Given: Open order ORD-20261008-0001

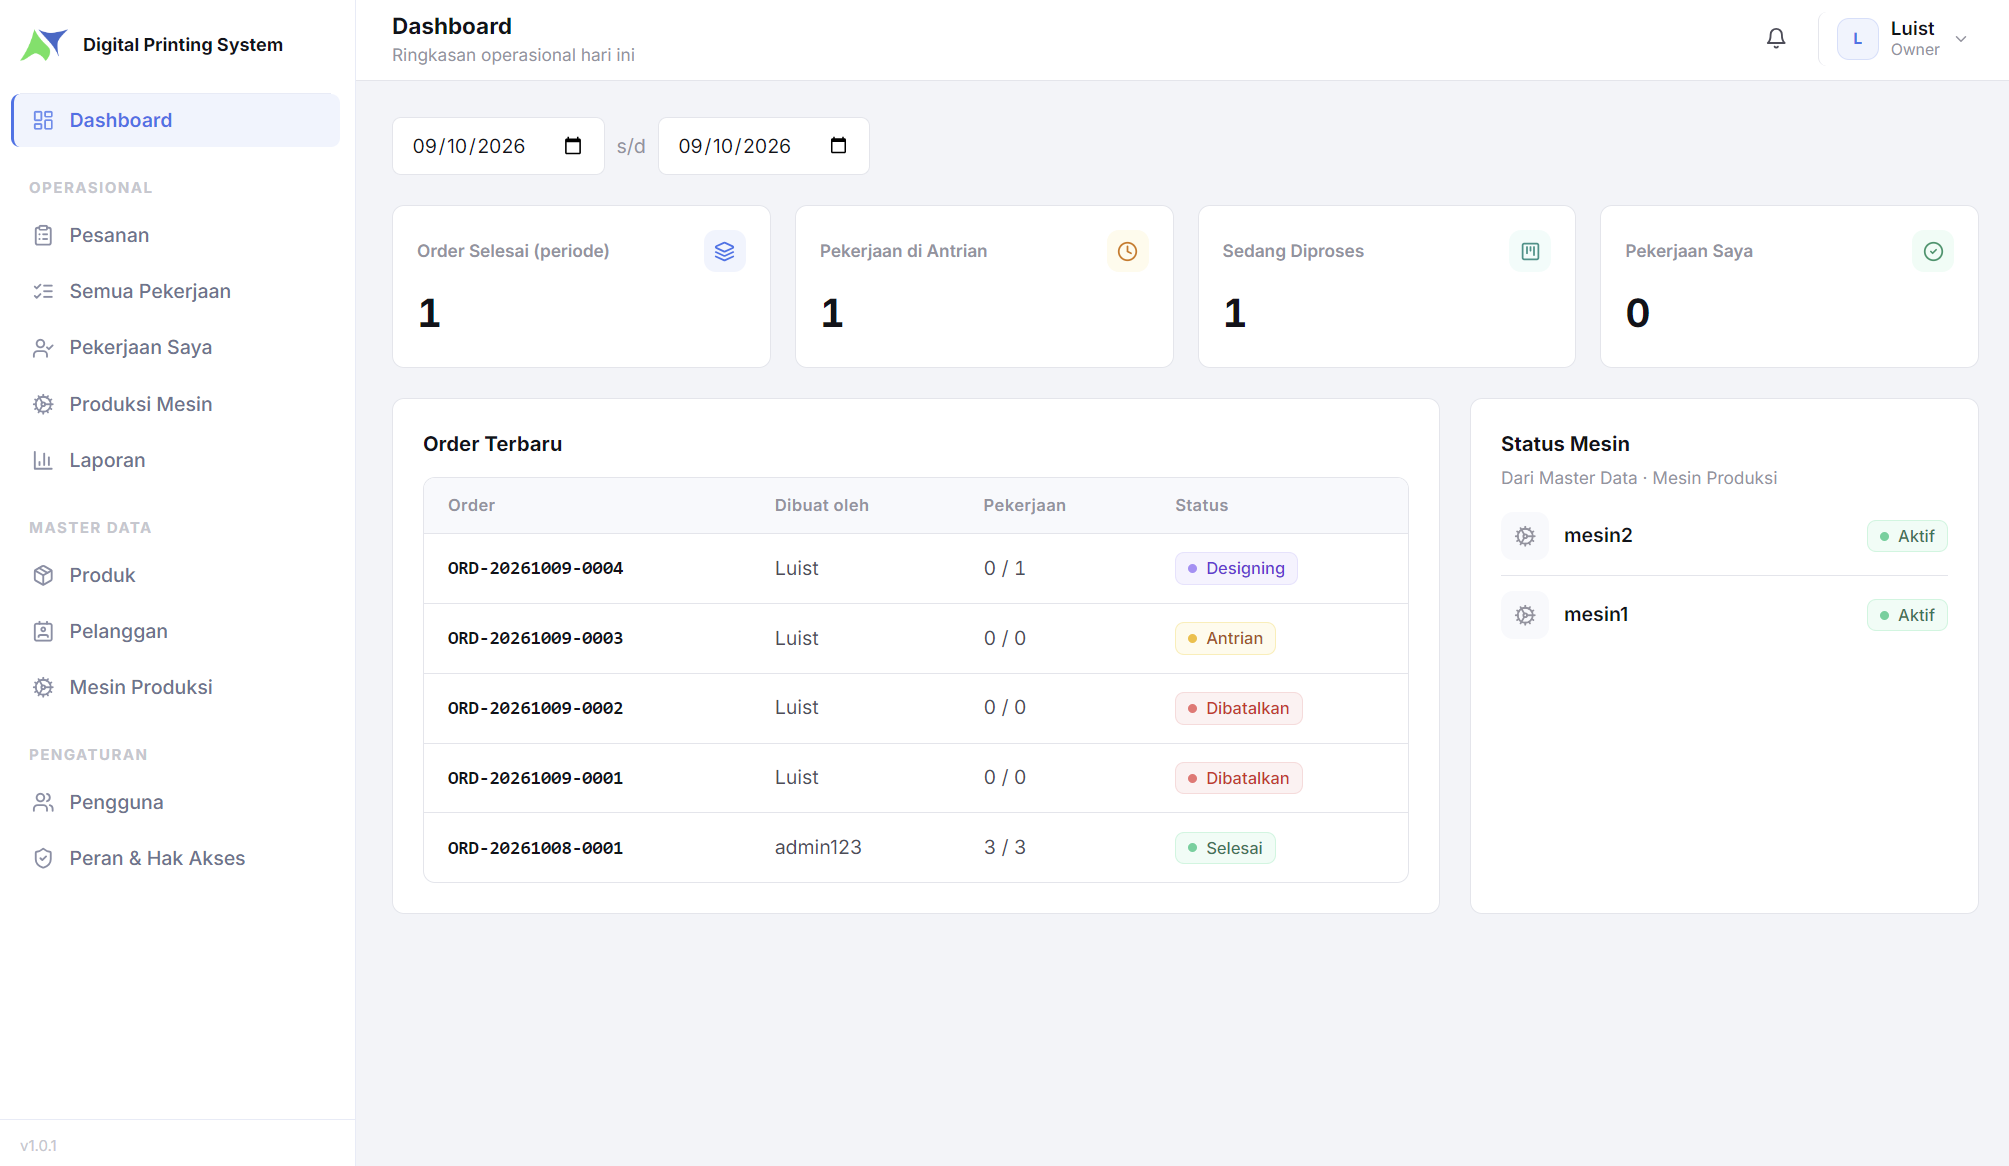Looking at the screenshot, I should click(535, 848).
